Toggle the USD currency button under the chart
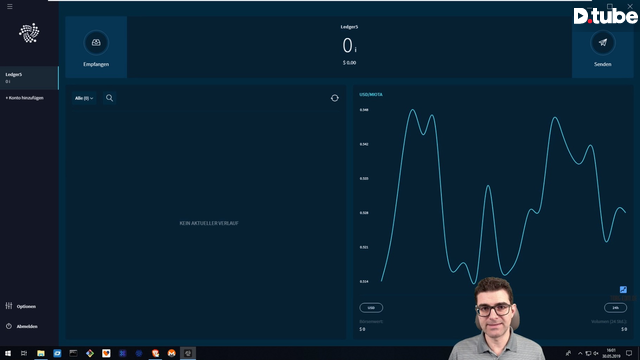The image size is (640, 360). coord(371,308)
